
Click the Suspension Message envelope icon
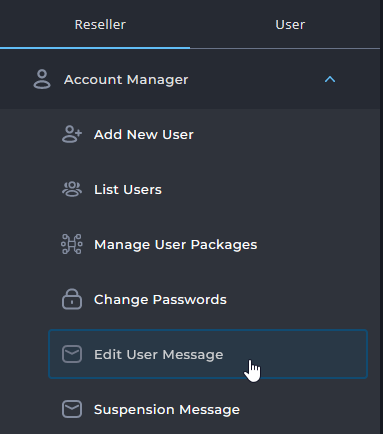(x=72, y=409)
